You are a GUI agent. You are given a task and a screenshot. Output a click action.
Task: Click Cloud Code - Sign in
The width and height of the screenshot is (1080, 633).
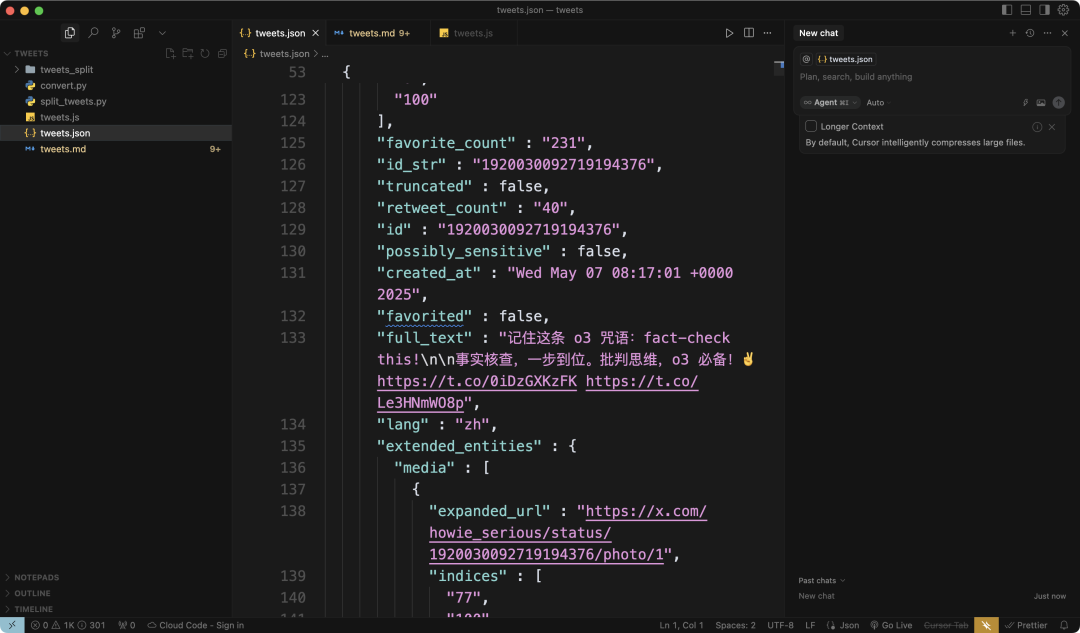point(196,625)
